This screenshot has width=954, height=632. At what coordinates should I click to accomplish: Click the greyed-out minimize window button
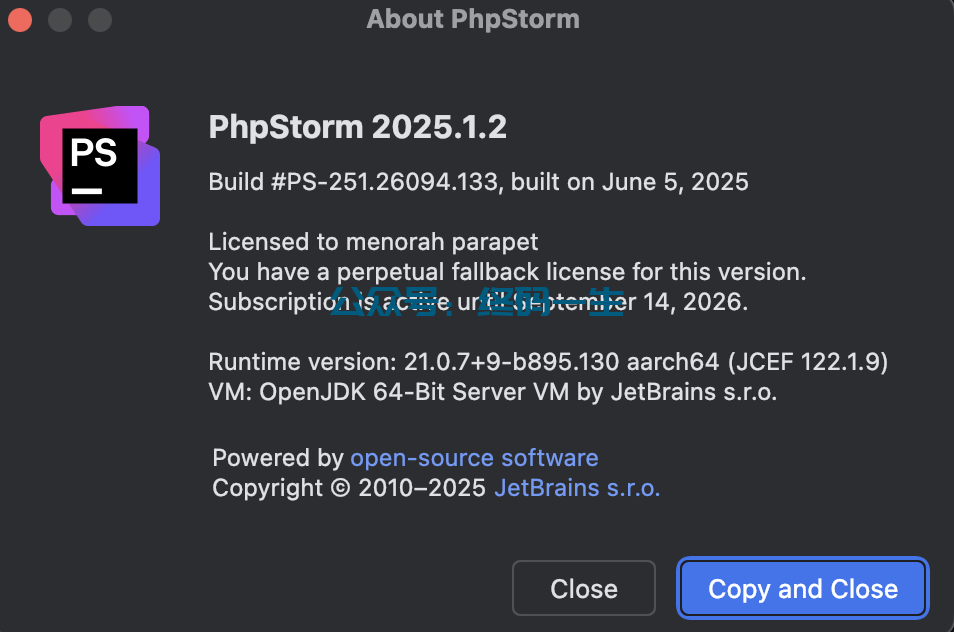tap(60, 19)
